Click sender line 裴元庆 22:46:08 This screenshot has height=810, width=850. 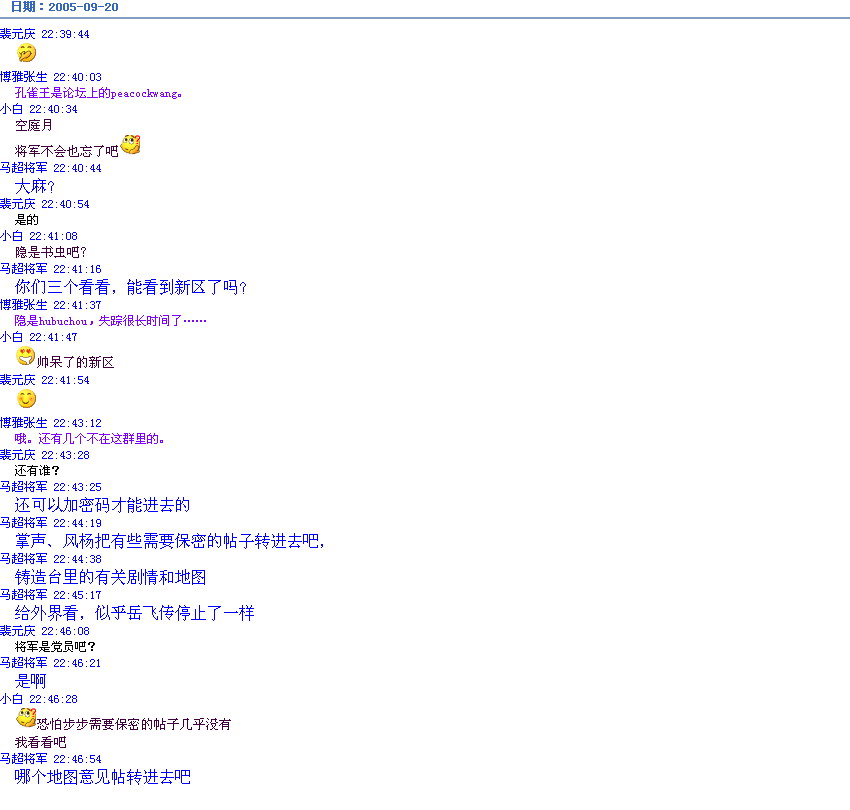point(45,631)
